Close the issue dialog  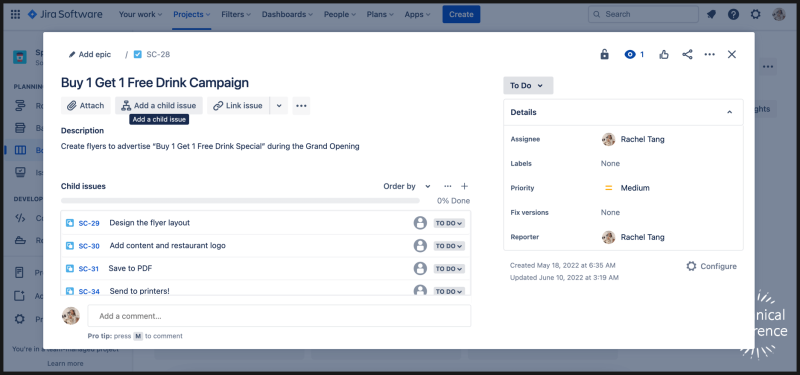point(732,54)
